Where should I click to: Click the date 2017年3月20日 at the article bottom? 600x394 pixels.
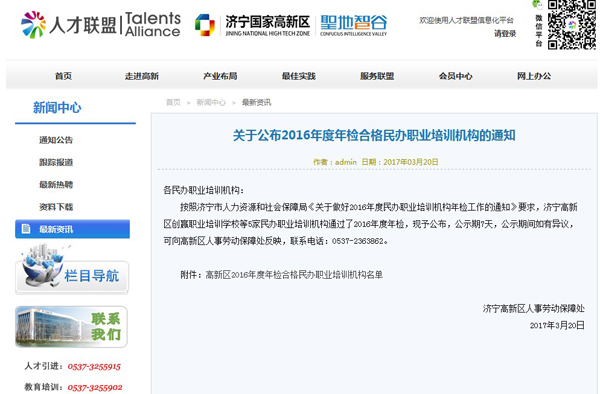click(x=557, y=325)
